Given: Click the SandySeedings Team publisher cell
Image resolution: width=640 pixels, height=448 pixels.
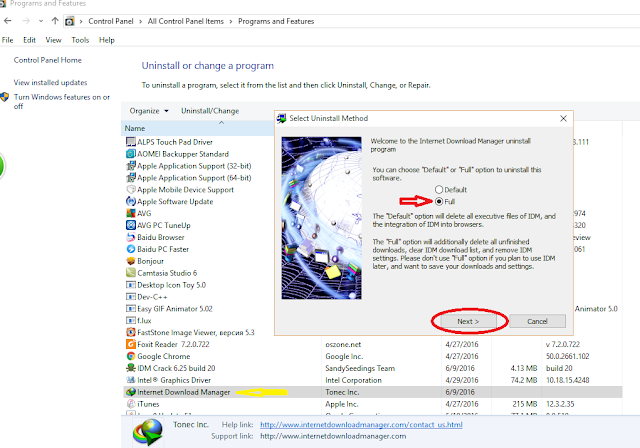Looking at the screenshot, I should [360, 368].
